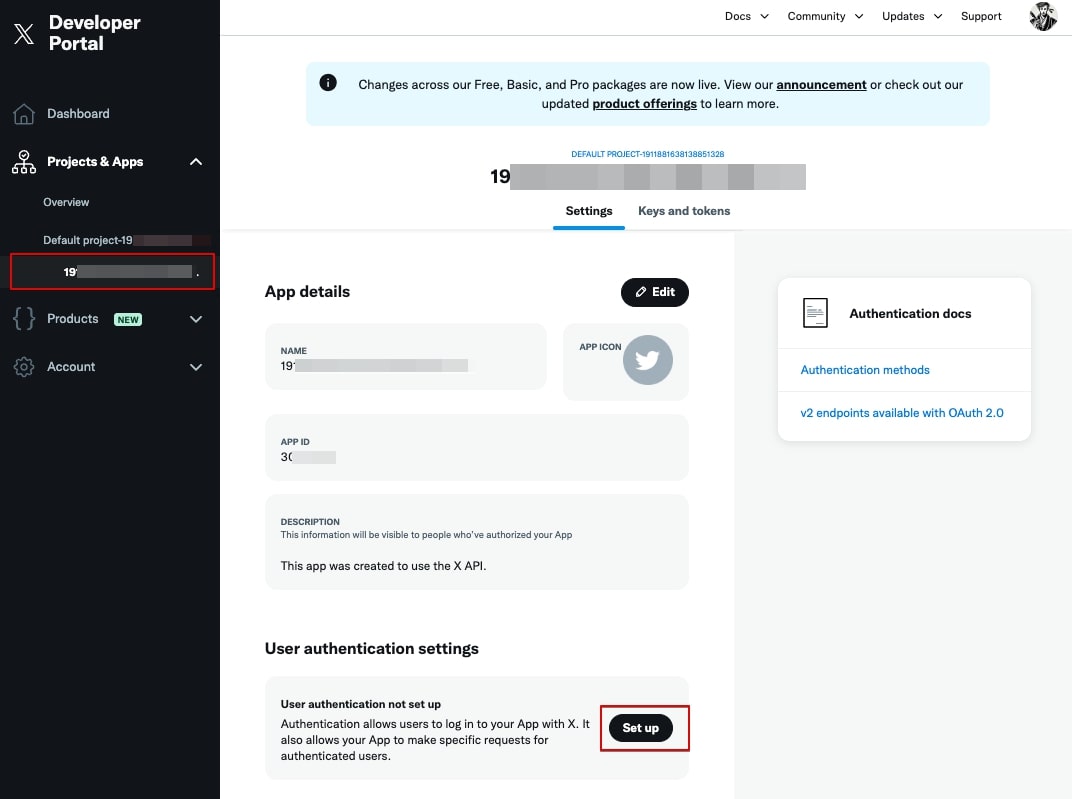Open the Authentication methods link

(x=865, y=370)
